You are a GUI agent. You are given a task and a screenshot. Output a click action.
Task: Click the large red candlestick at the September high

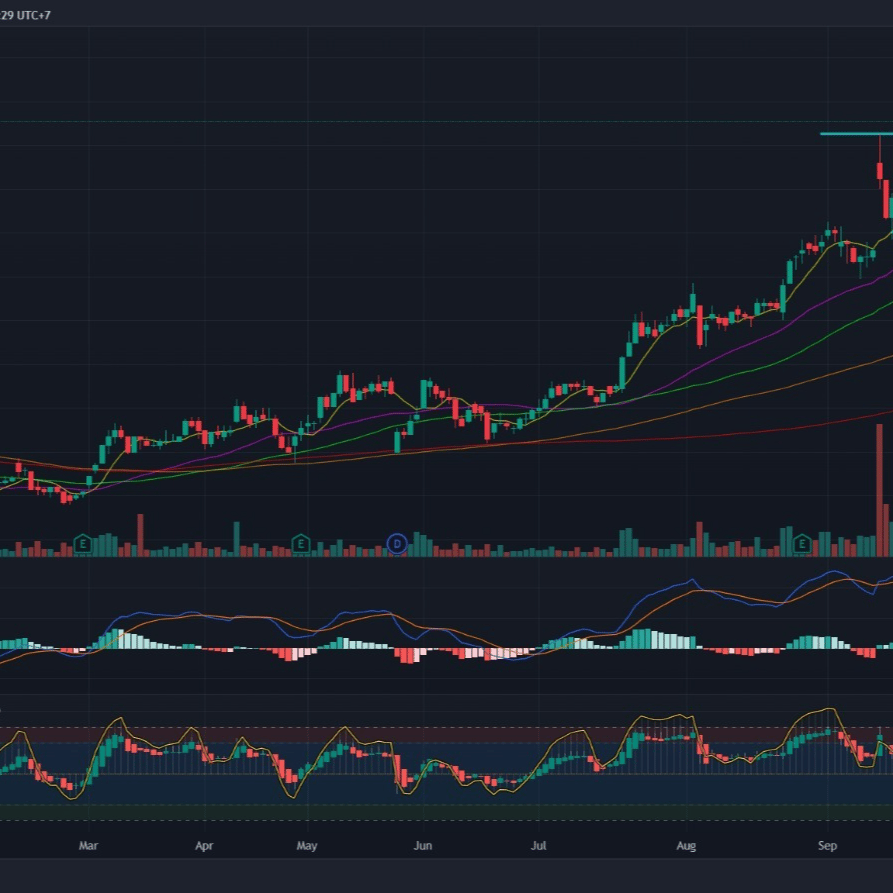pos(880,171)
